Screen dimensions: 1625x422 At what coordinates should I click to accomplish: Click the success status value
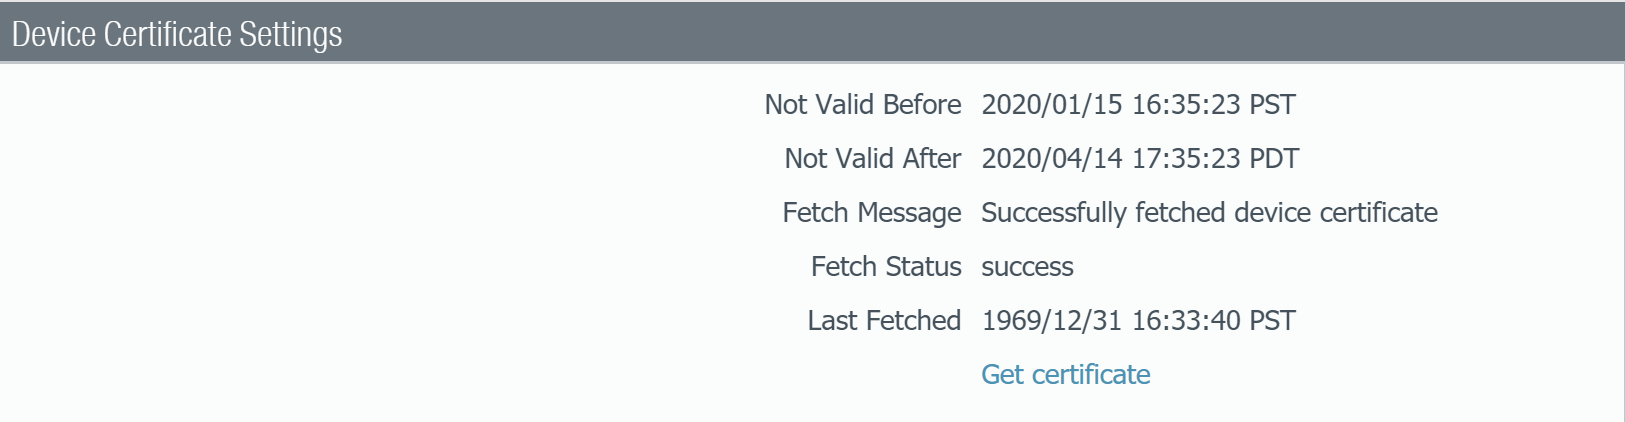click(1027, 267)
